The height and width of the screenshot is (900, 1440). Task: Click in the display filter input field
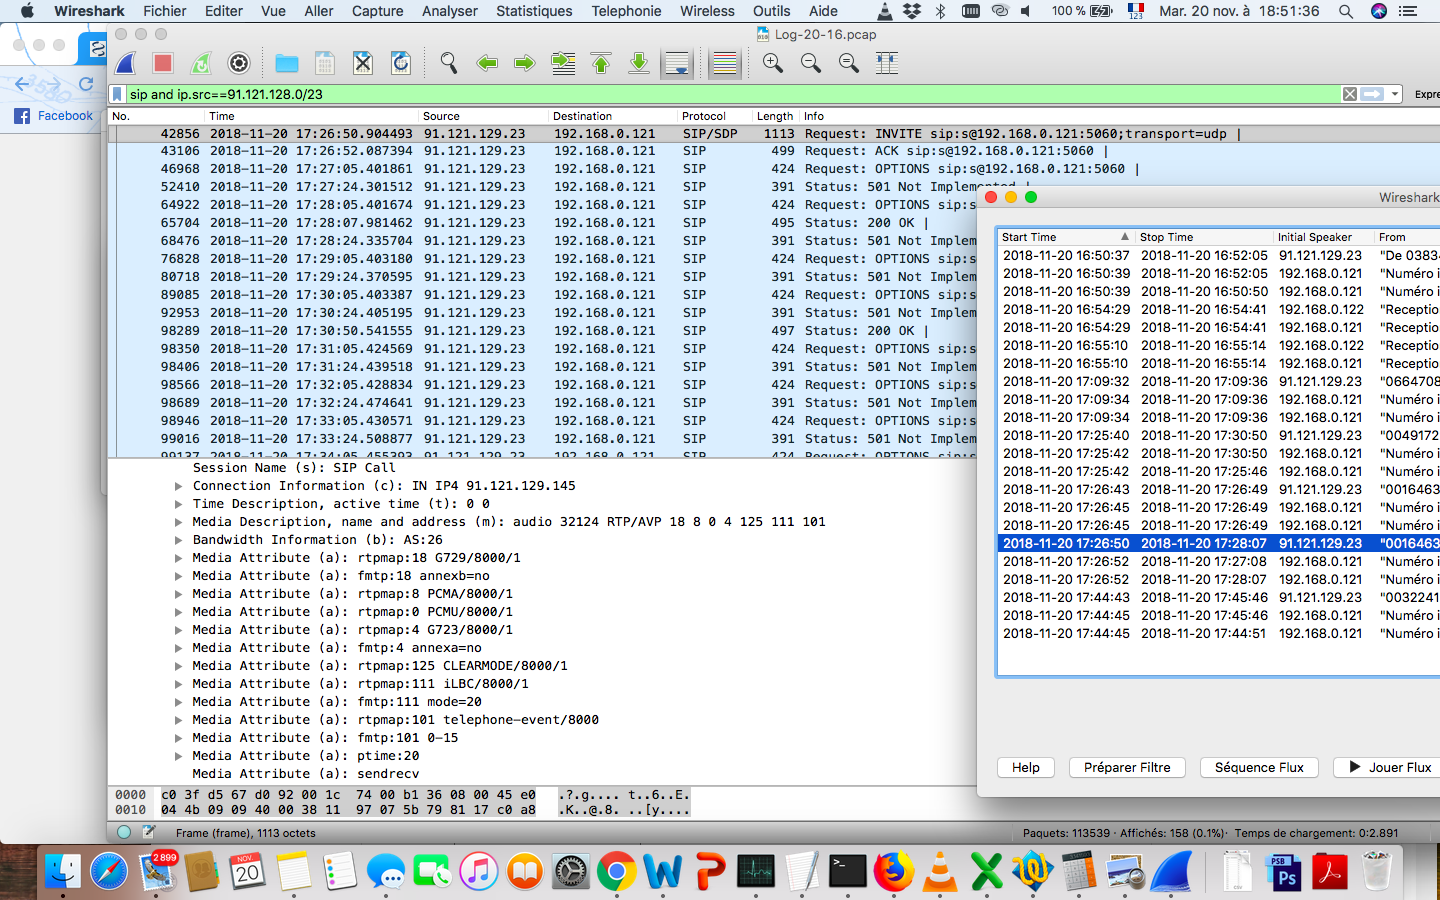coord(700,94)
